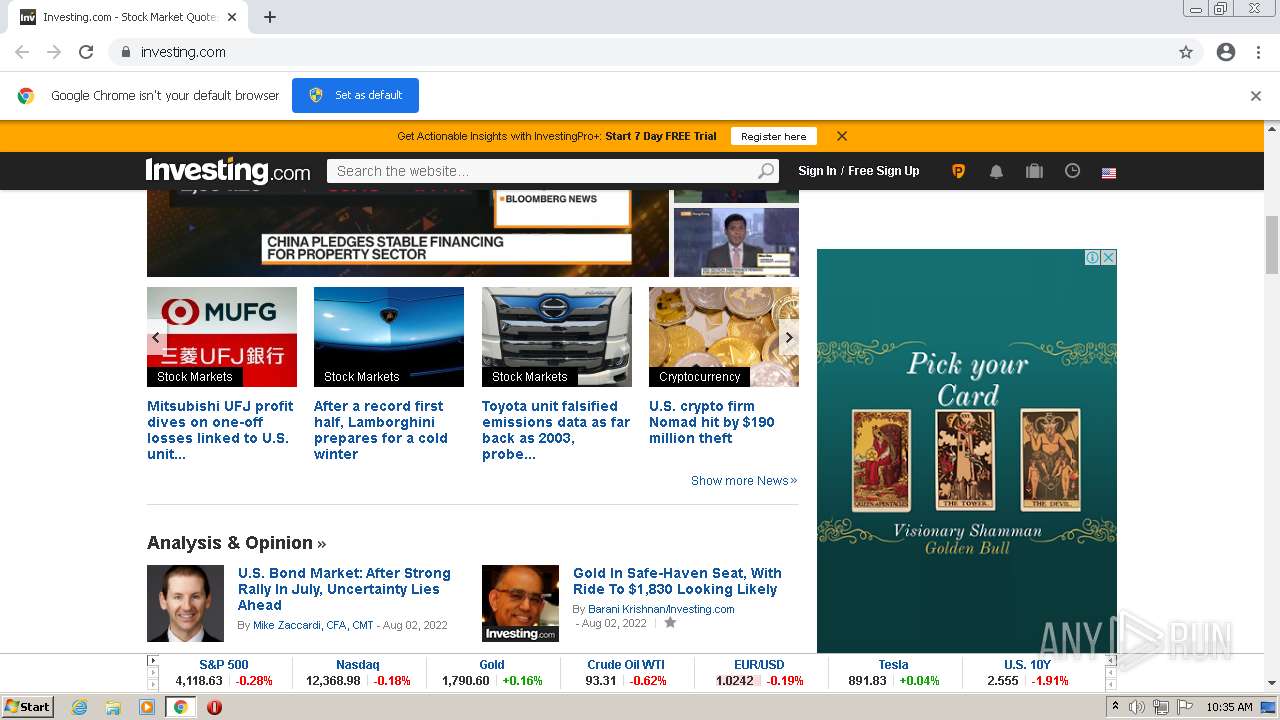
Task: Click the browser back arrow
Action: 22,52
